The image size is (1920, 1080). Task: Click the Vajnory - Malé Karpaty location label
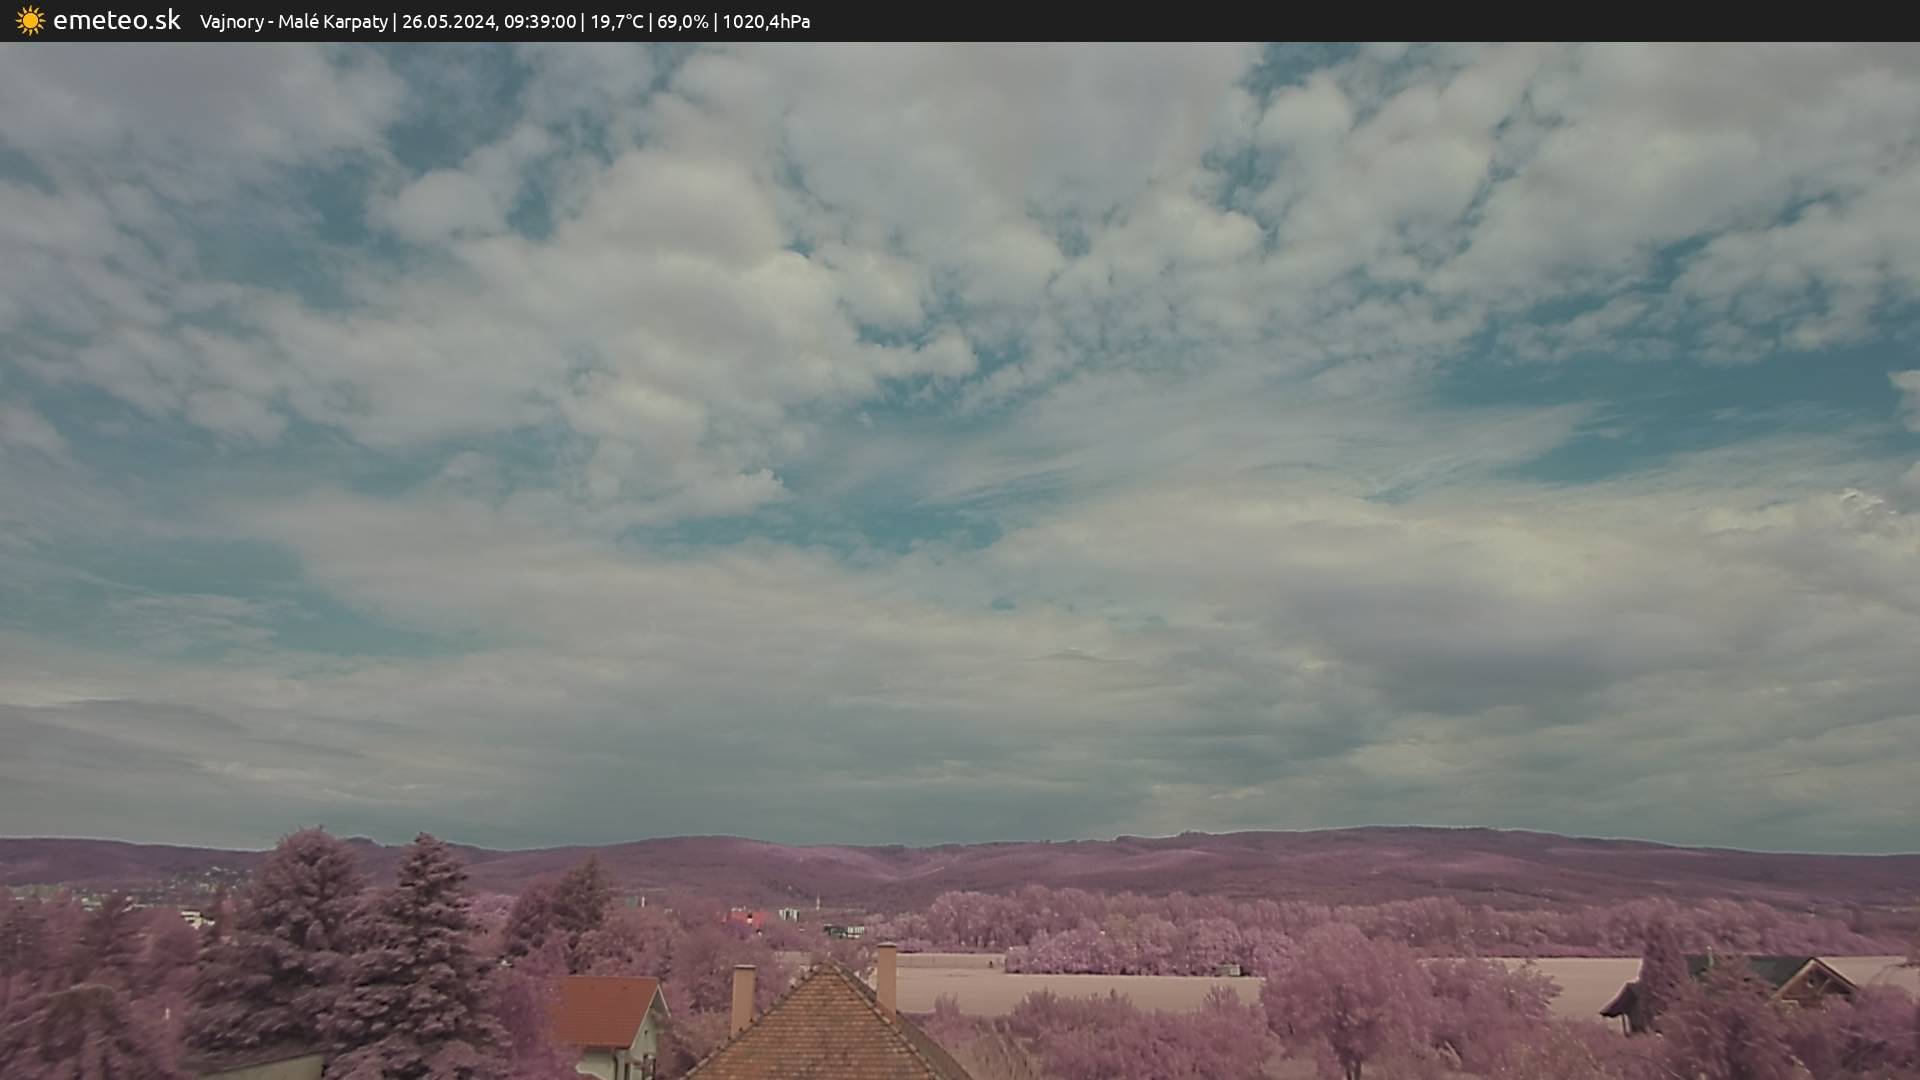[x=293, y=21]
